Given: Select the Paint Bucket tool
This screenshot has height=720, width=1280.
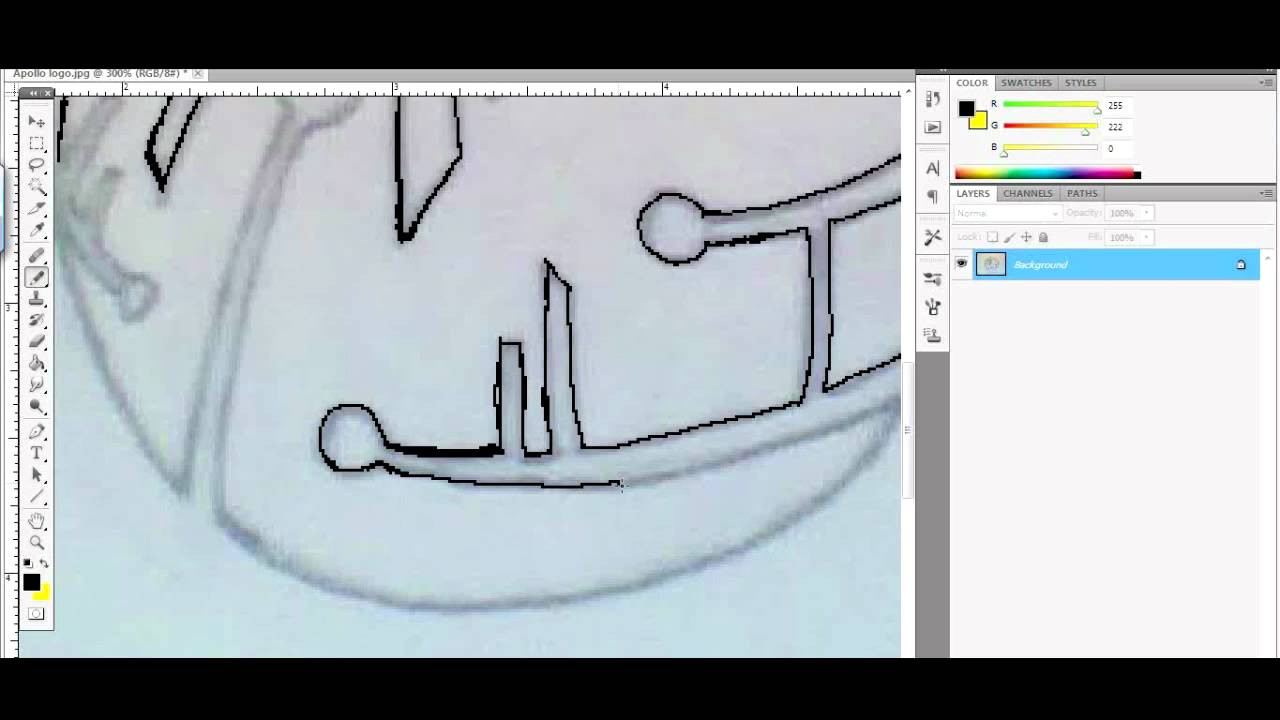Looking at the screenshot, I should coord(37,364).
